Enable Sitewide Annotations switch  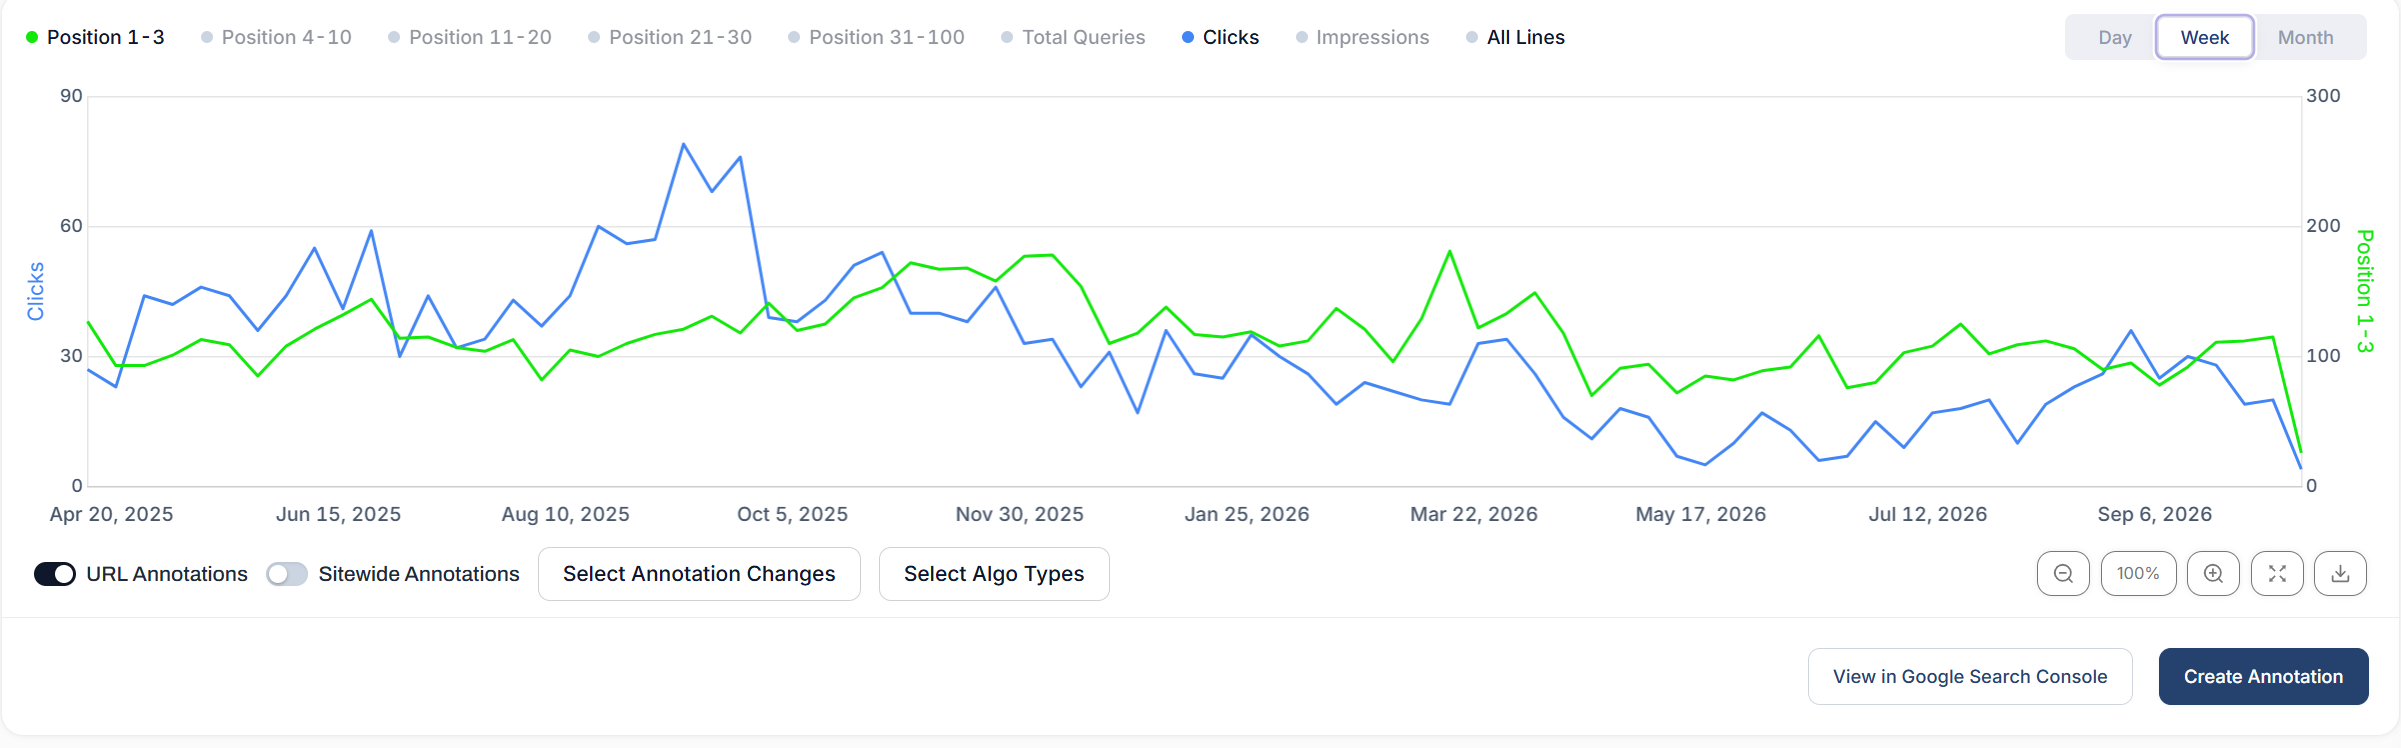287,574
